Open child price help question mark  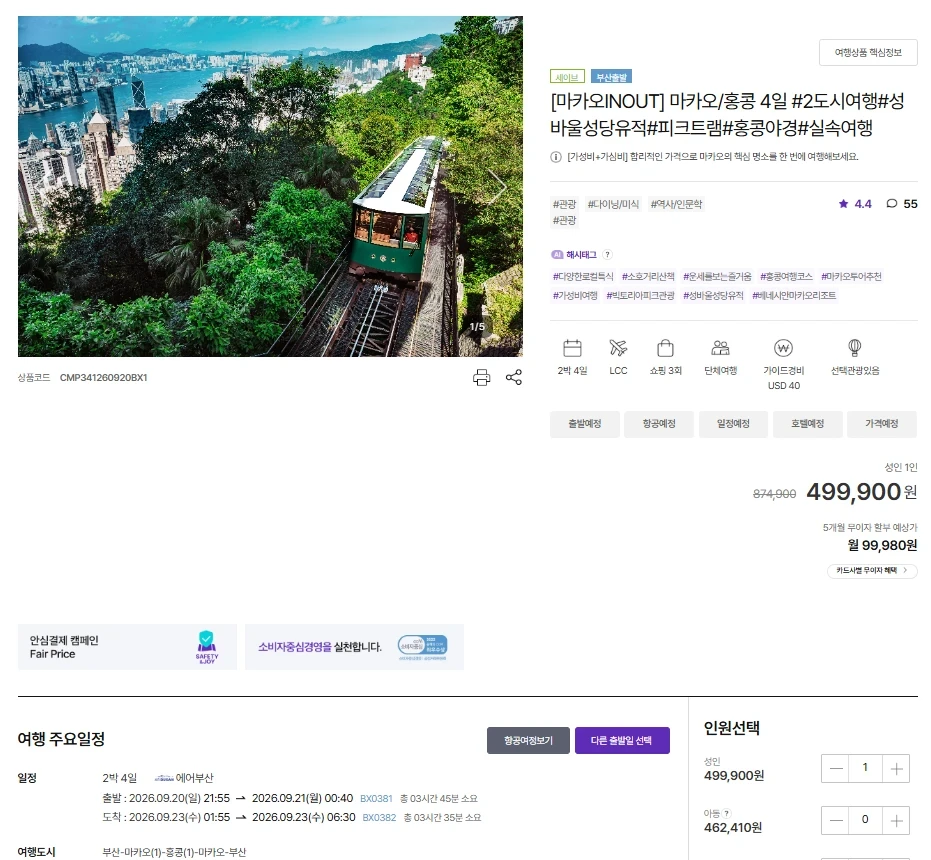tap(727, 814)
